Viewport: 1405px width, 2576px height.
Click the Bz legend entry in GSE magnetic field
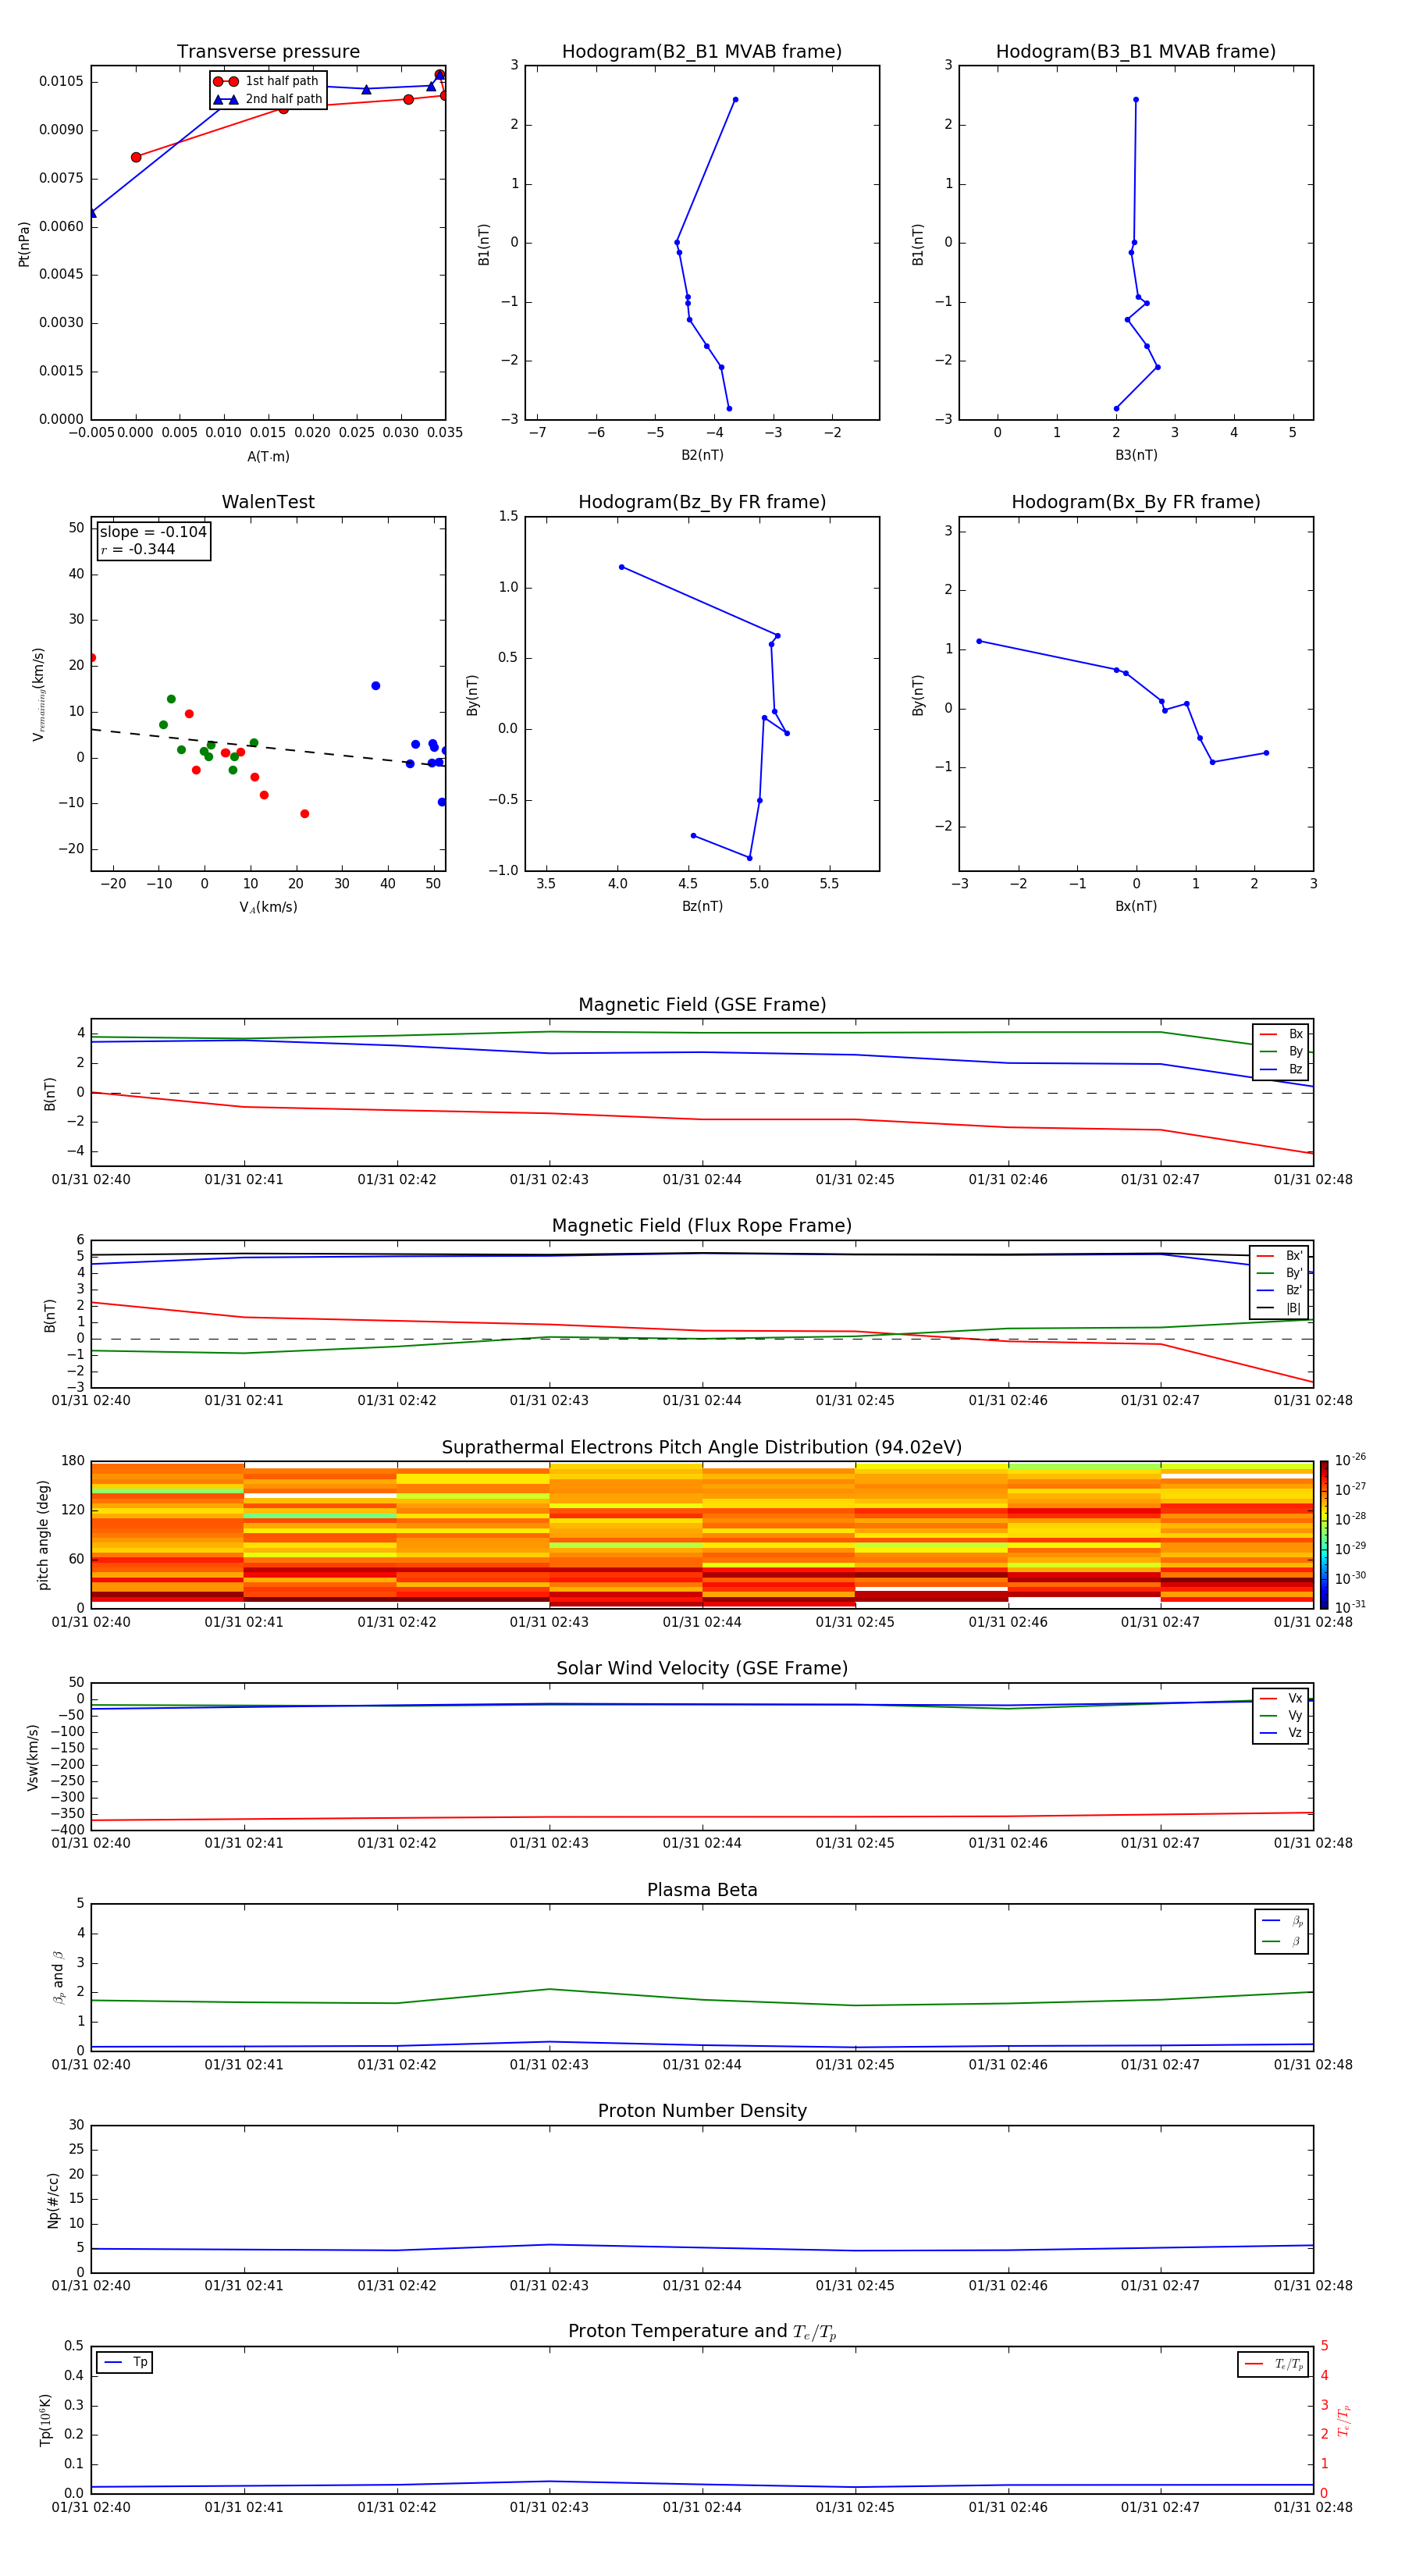(x=1281, y=1069)
